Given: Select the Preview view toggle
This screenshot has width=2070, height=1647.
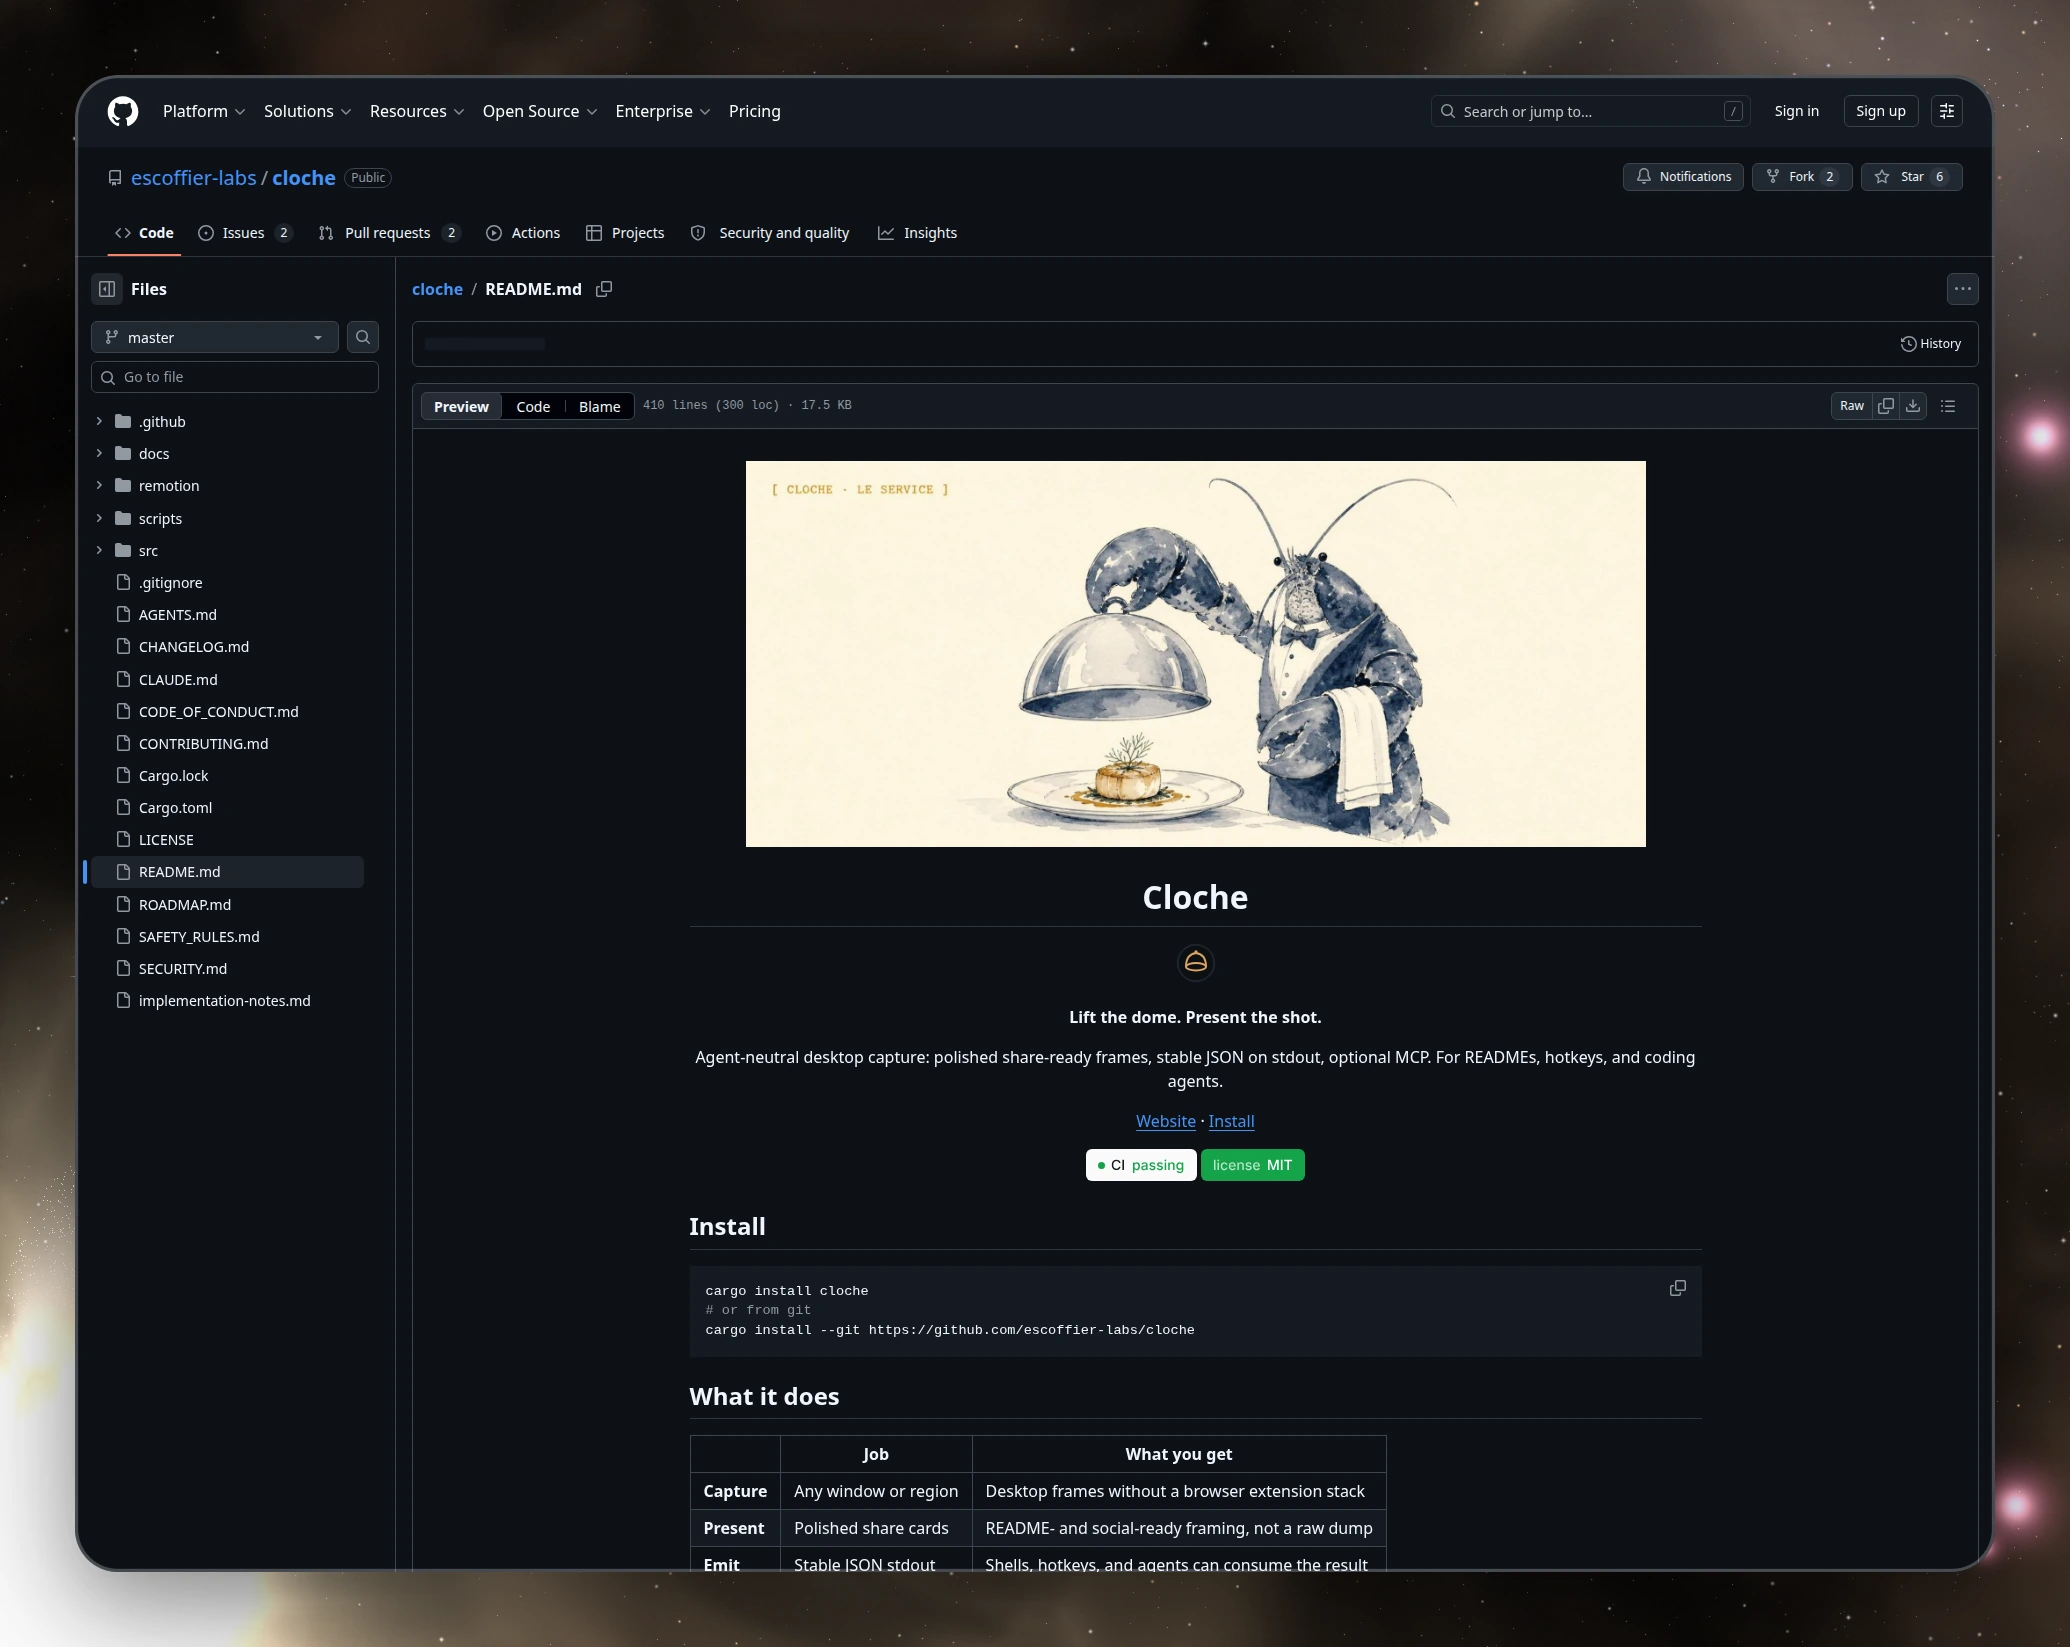Looking at the screenshot, I should (461, 406).
